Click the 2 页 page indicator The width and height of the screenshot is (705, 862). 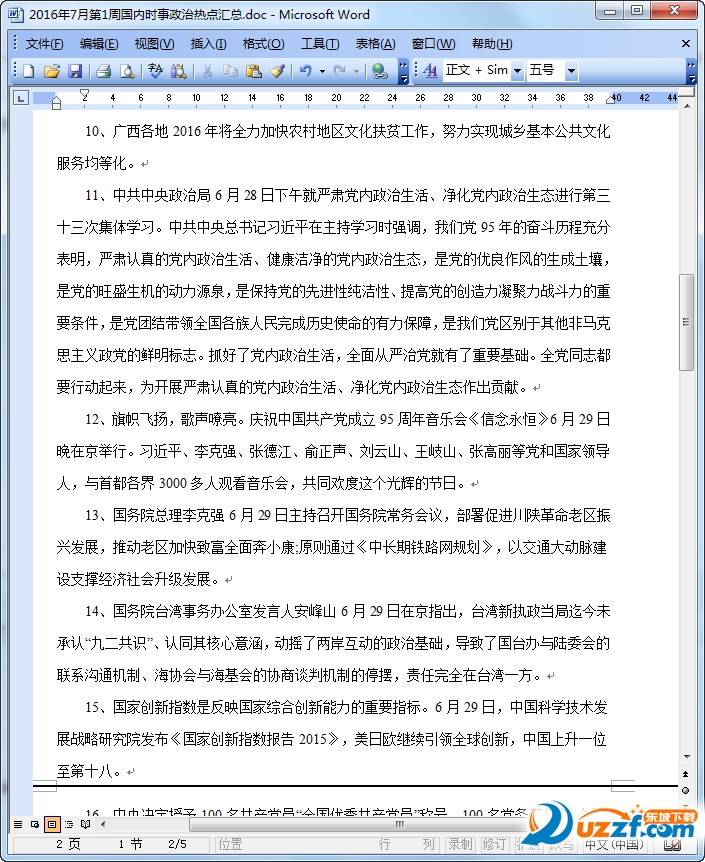(68, 844)
